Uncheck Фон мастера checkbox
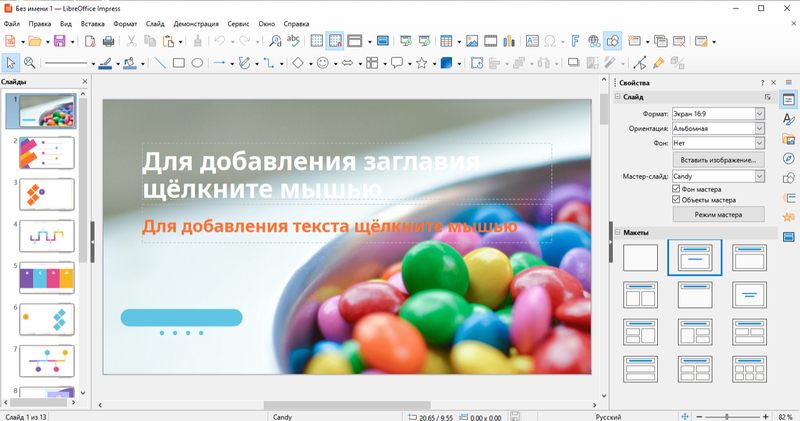 point(676,189)
